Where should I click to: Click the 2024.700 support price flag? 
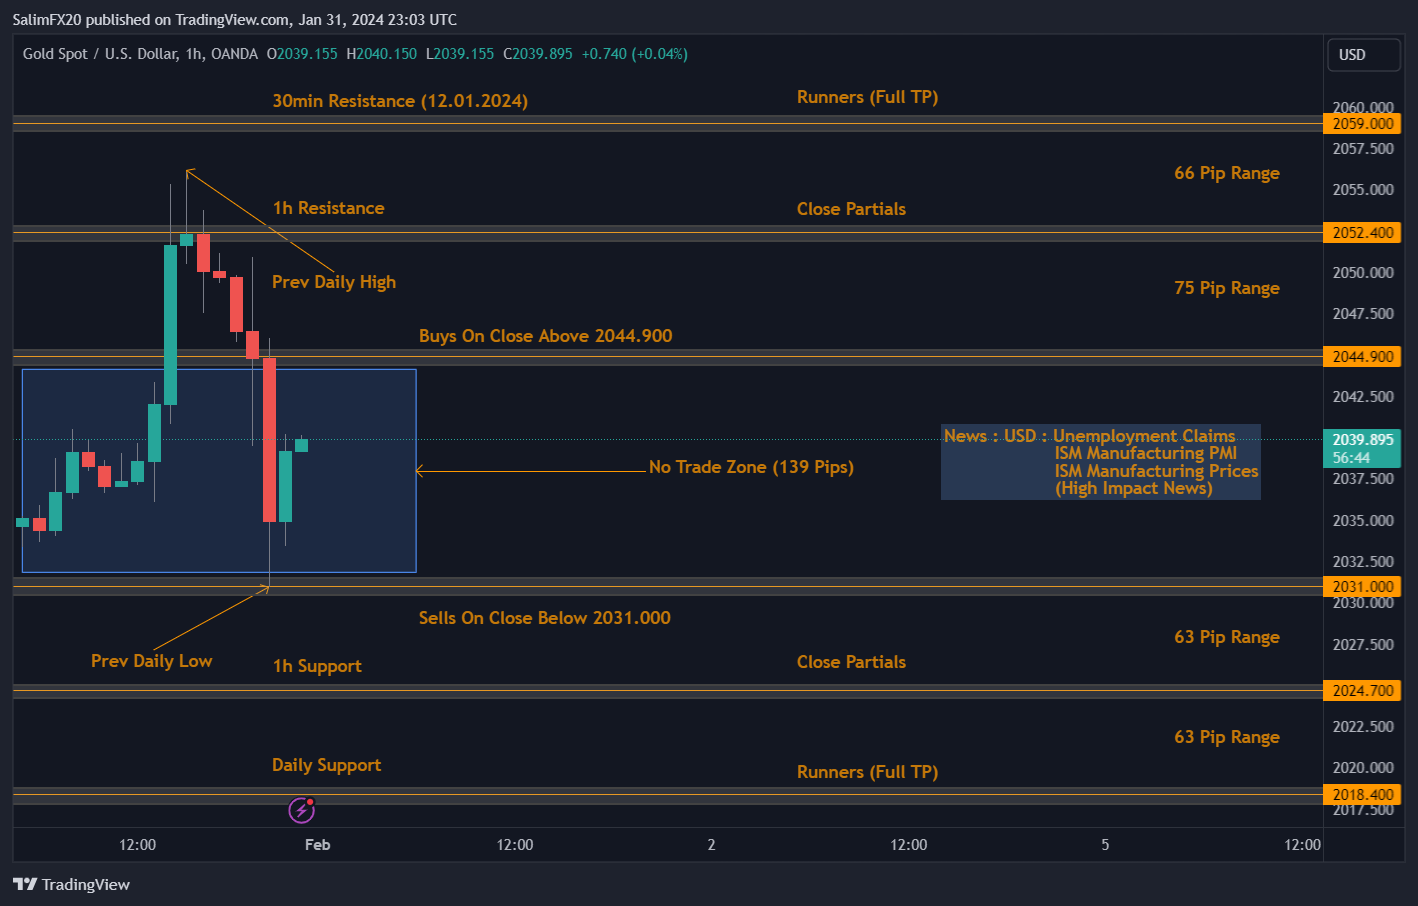point(1362,690)
